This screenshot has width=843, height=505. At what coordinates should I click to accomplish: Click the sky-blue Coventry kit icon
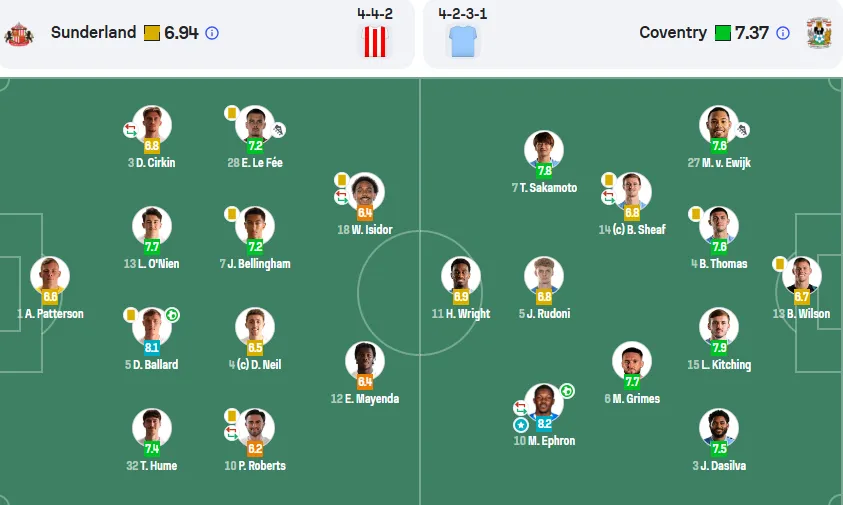point(462,41)
